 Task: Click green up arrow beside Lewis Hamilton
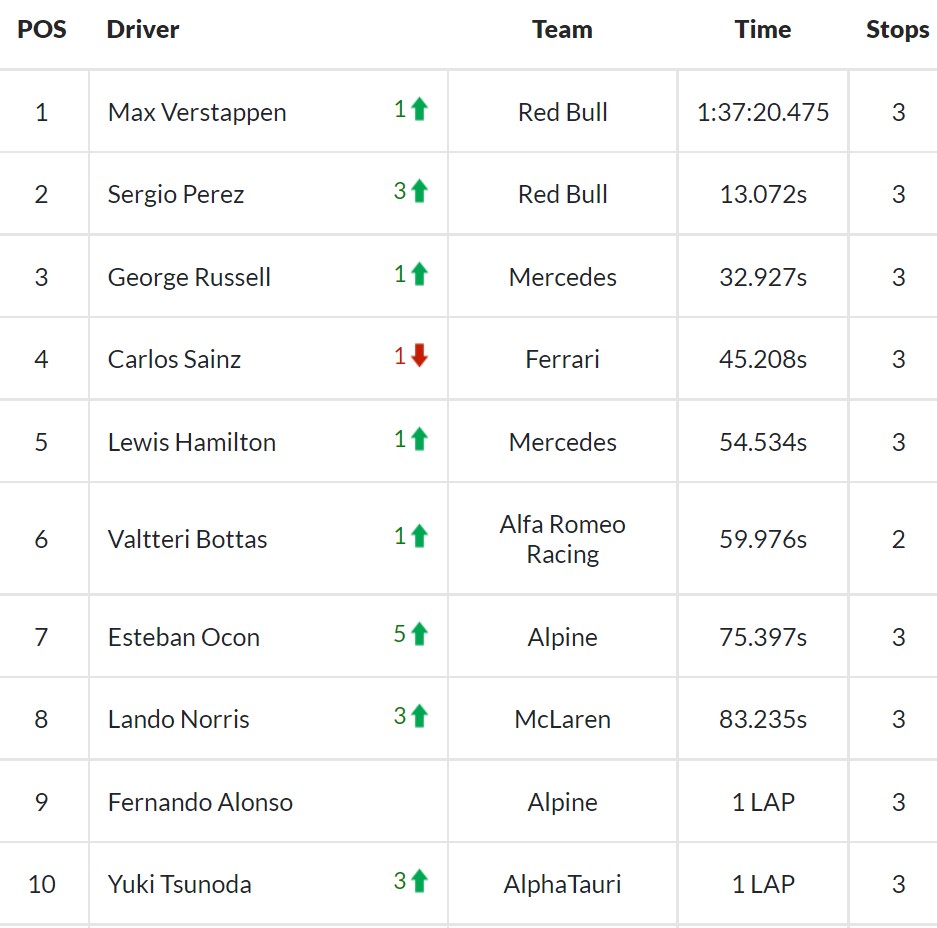[419, 439]
